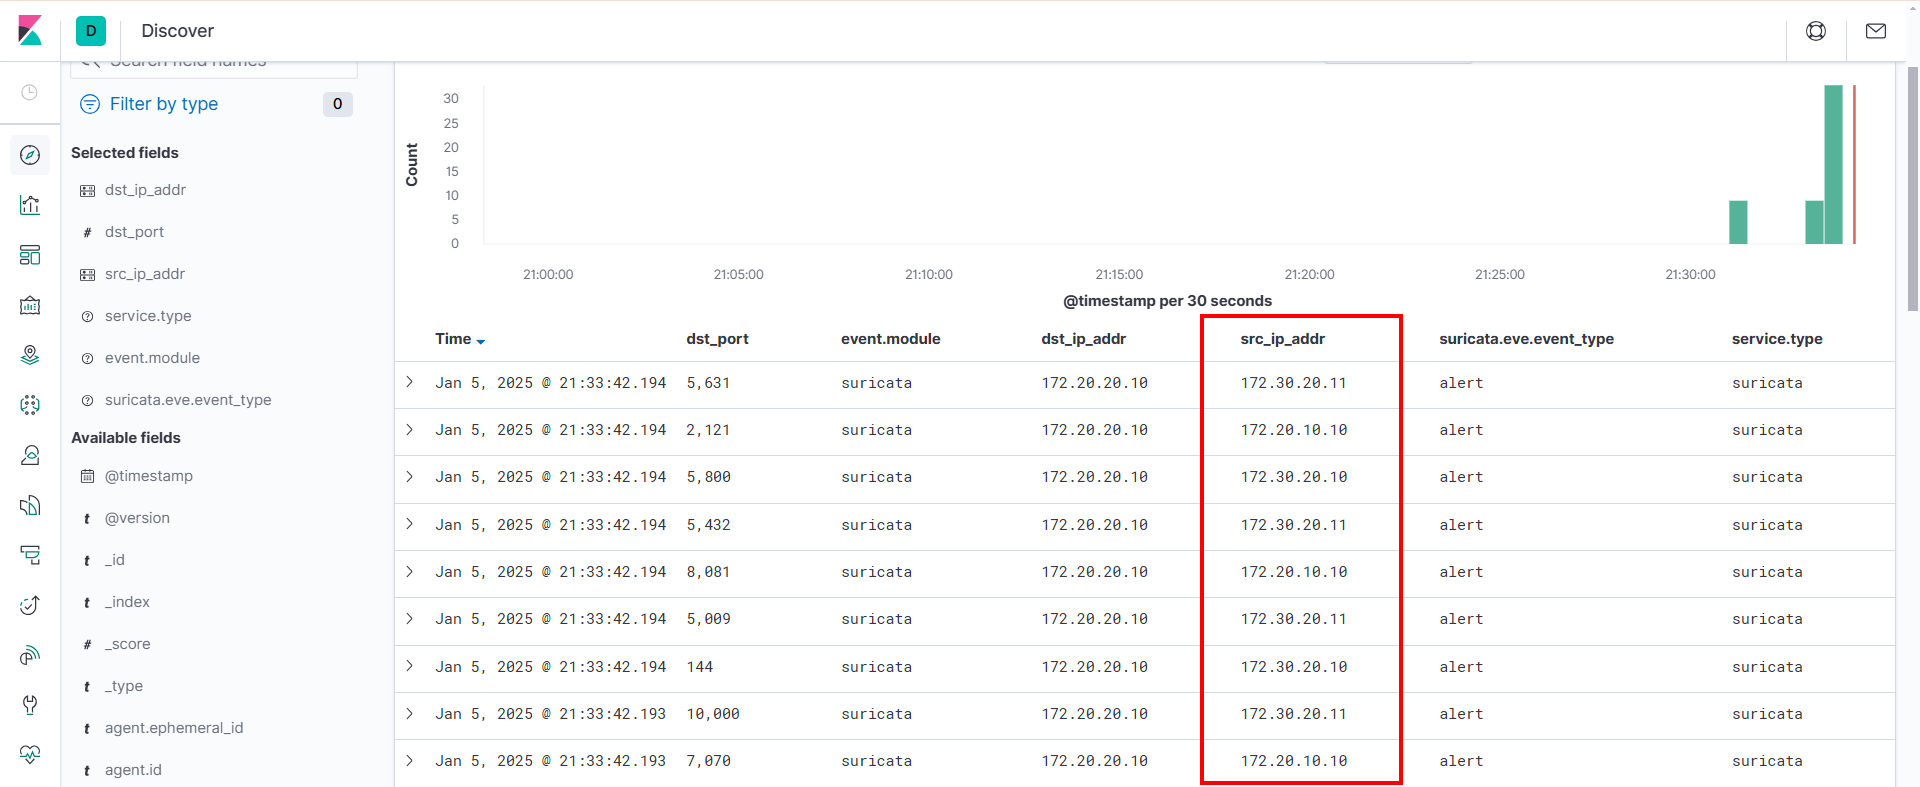
Task: Click the help menu icon in header
Action: coord(1816,31)
